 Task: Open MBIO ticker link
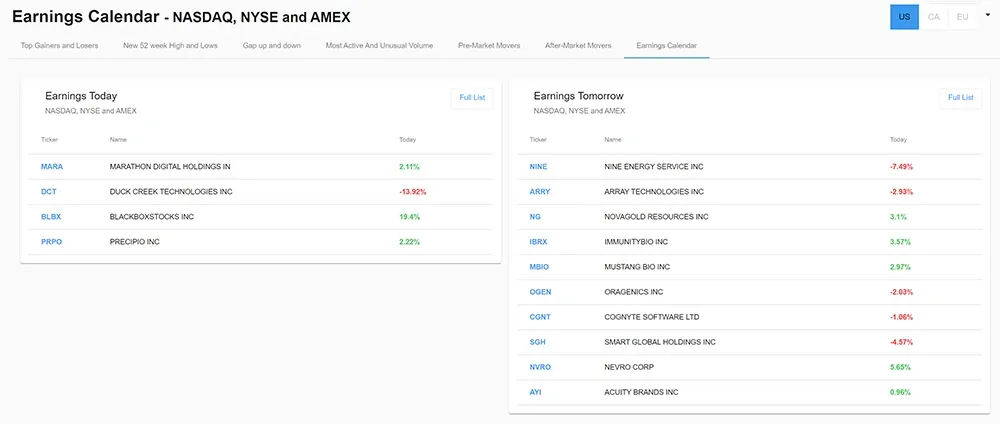[x=538, y=267]
